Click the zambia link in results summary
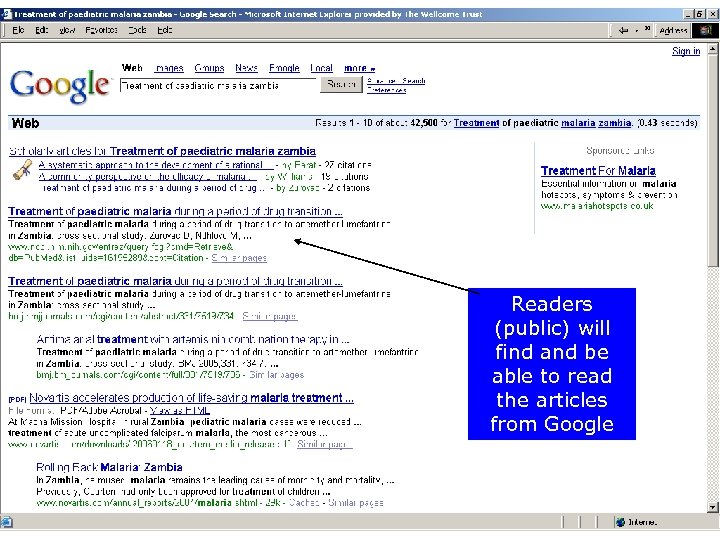 (x=614, y=123)
